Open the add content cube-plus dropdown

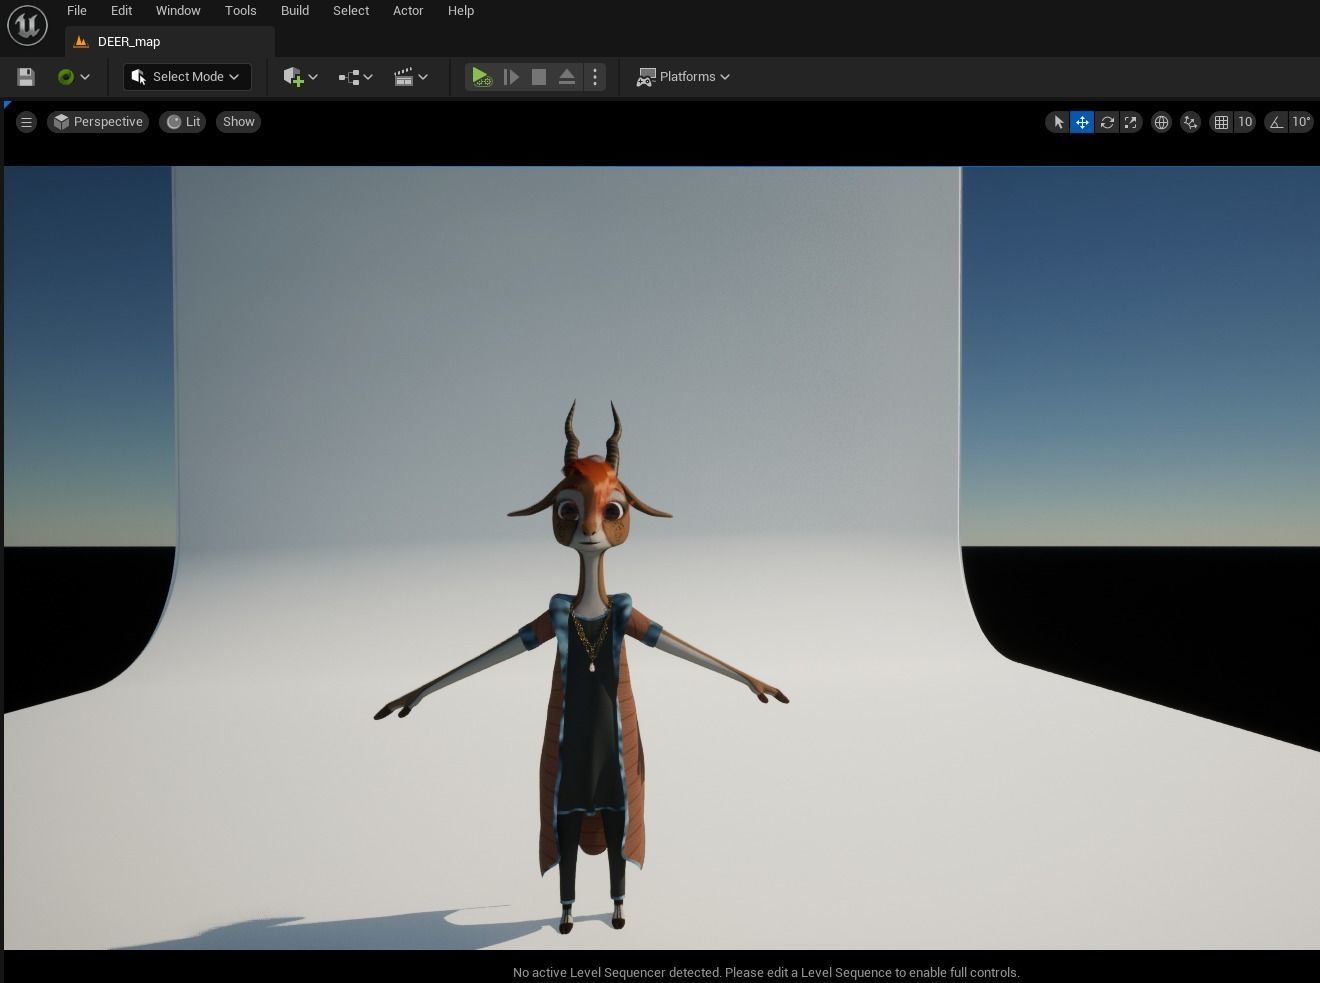(300, 77)
